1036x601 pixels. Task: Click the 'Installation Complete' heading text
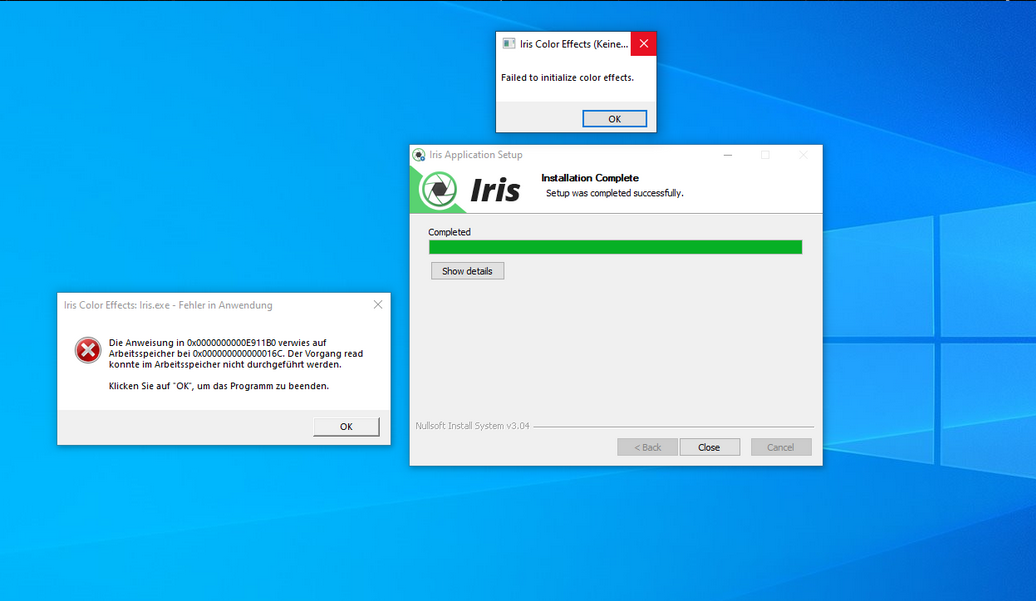click(x=590, y=178)
